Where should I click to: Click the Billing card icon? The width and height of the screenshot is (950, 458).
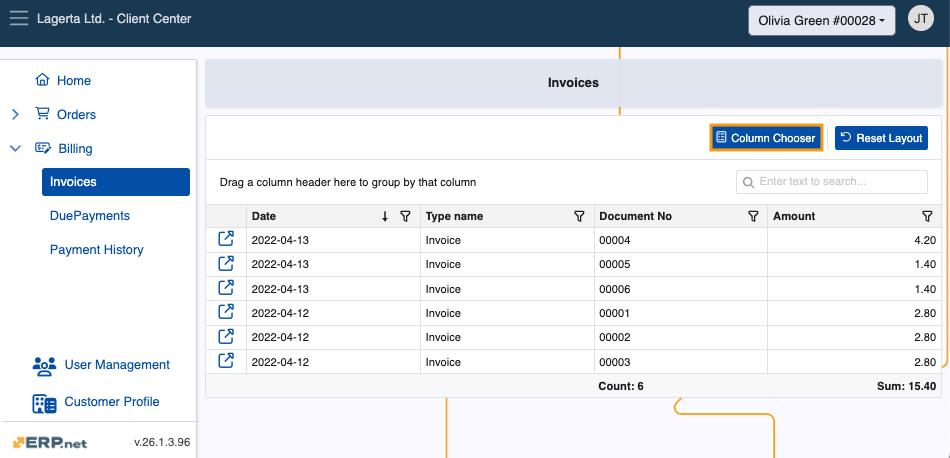[x=43, y=148]
